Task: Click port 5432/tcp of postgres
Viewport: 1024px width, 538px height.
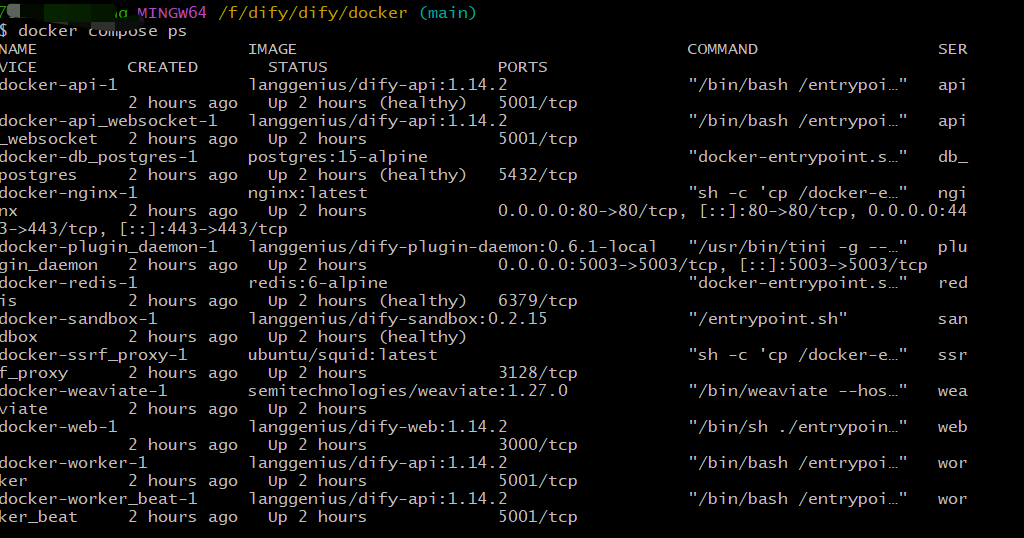Action: (x=537, y=175)
